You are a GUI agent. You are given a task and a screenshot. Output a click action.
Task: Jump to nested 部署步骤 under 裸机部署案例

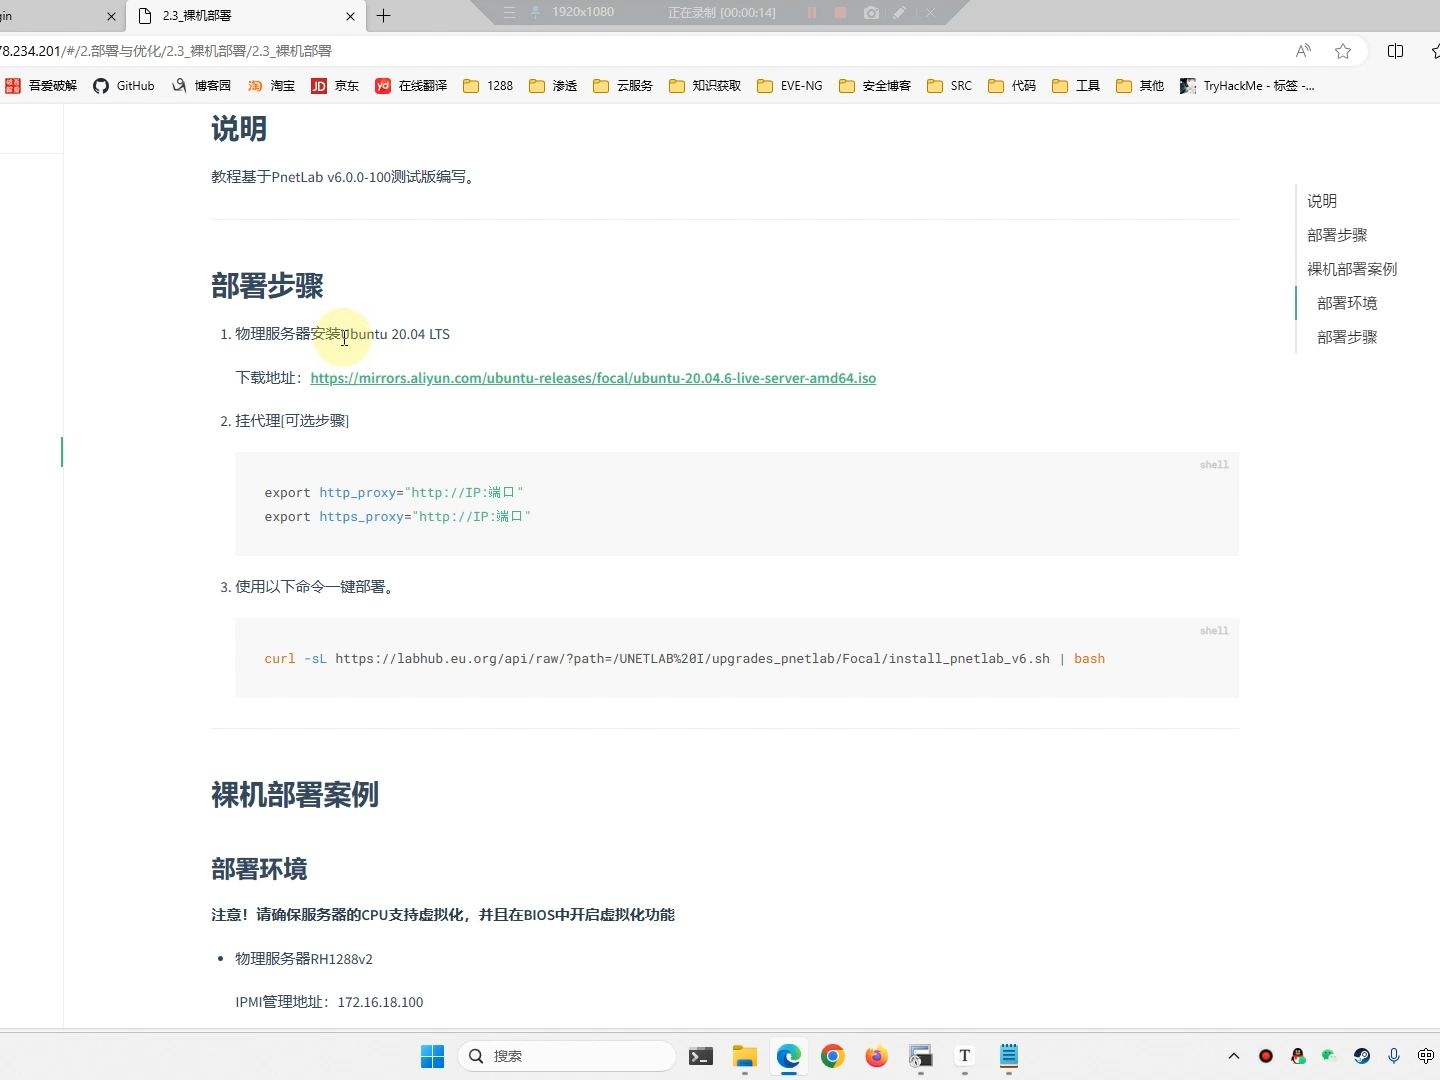tap(1347, 337)
